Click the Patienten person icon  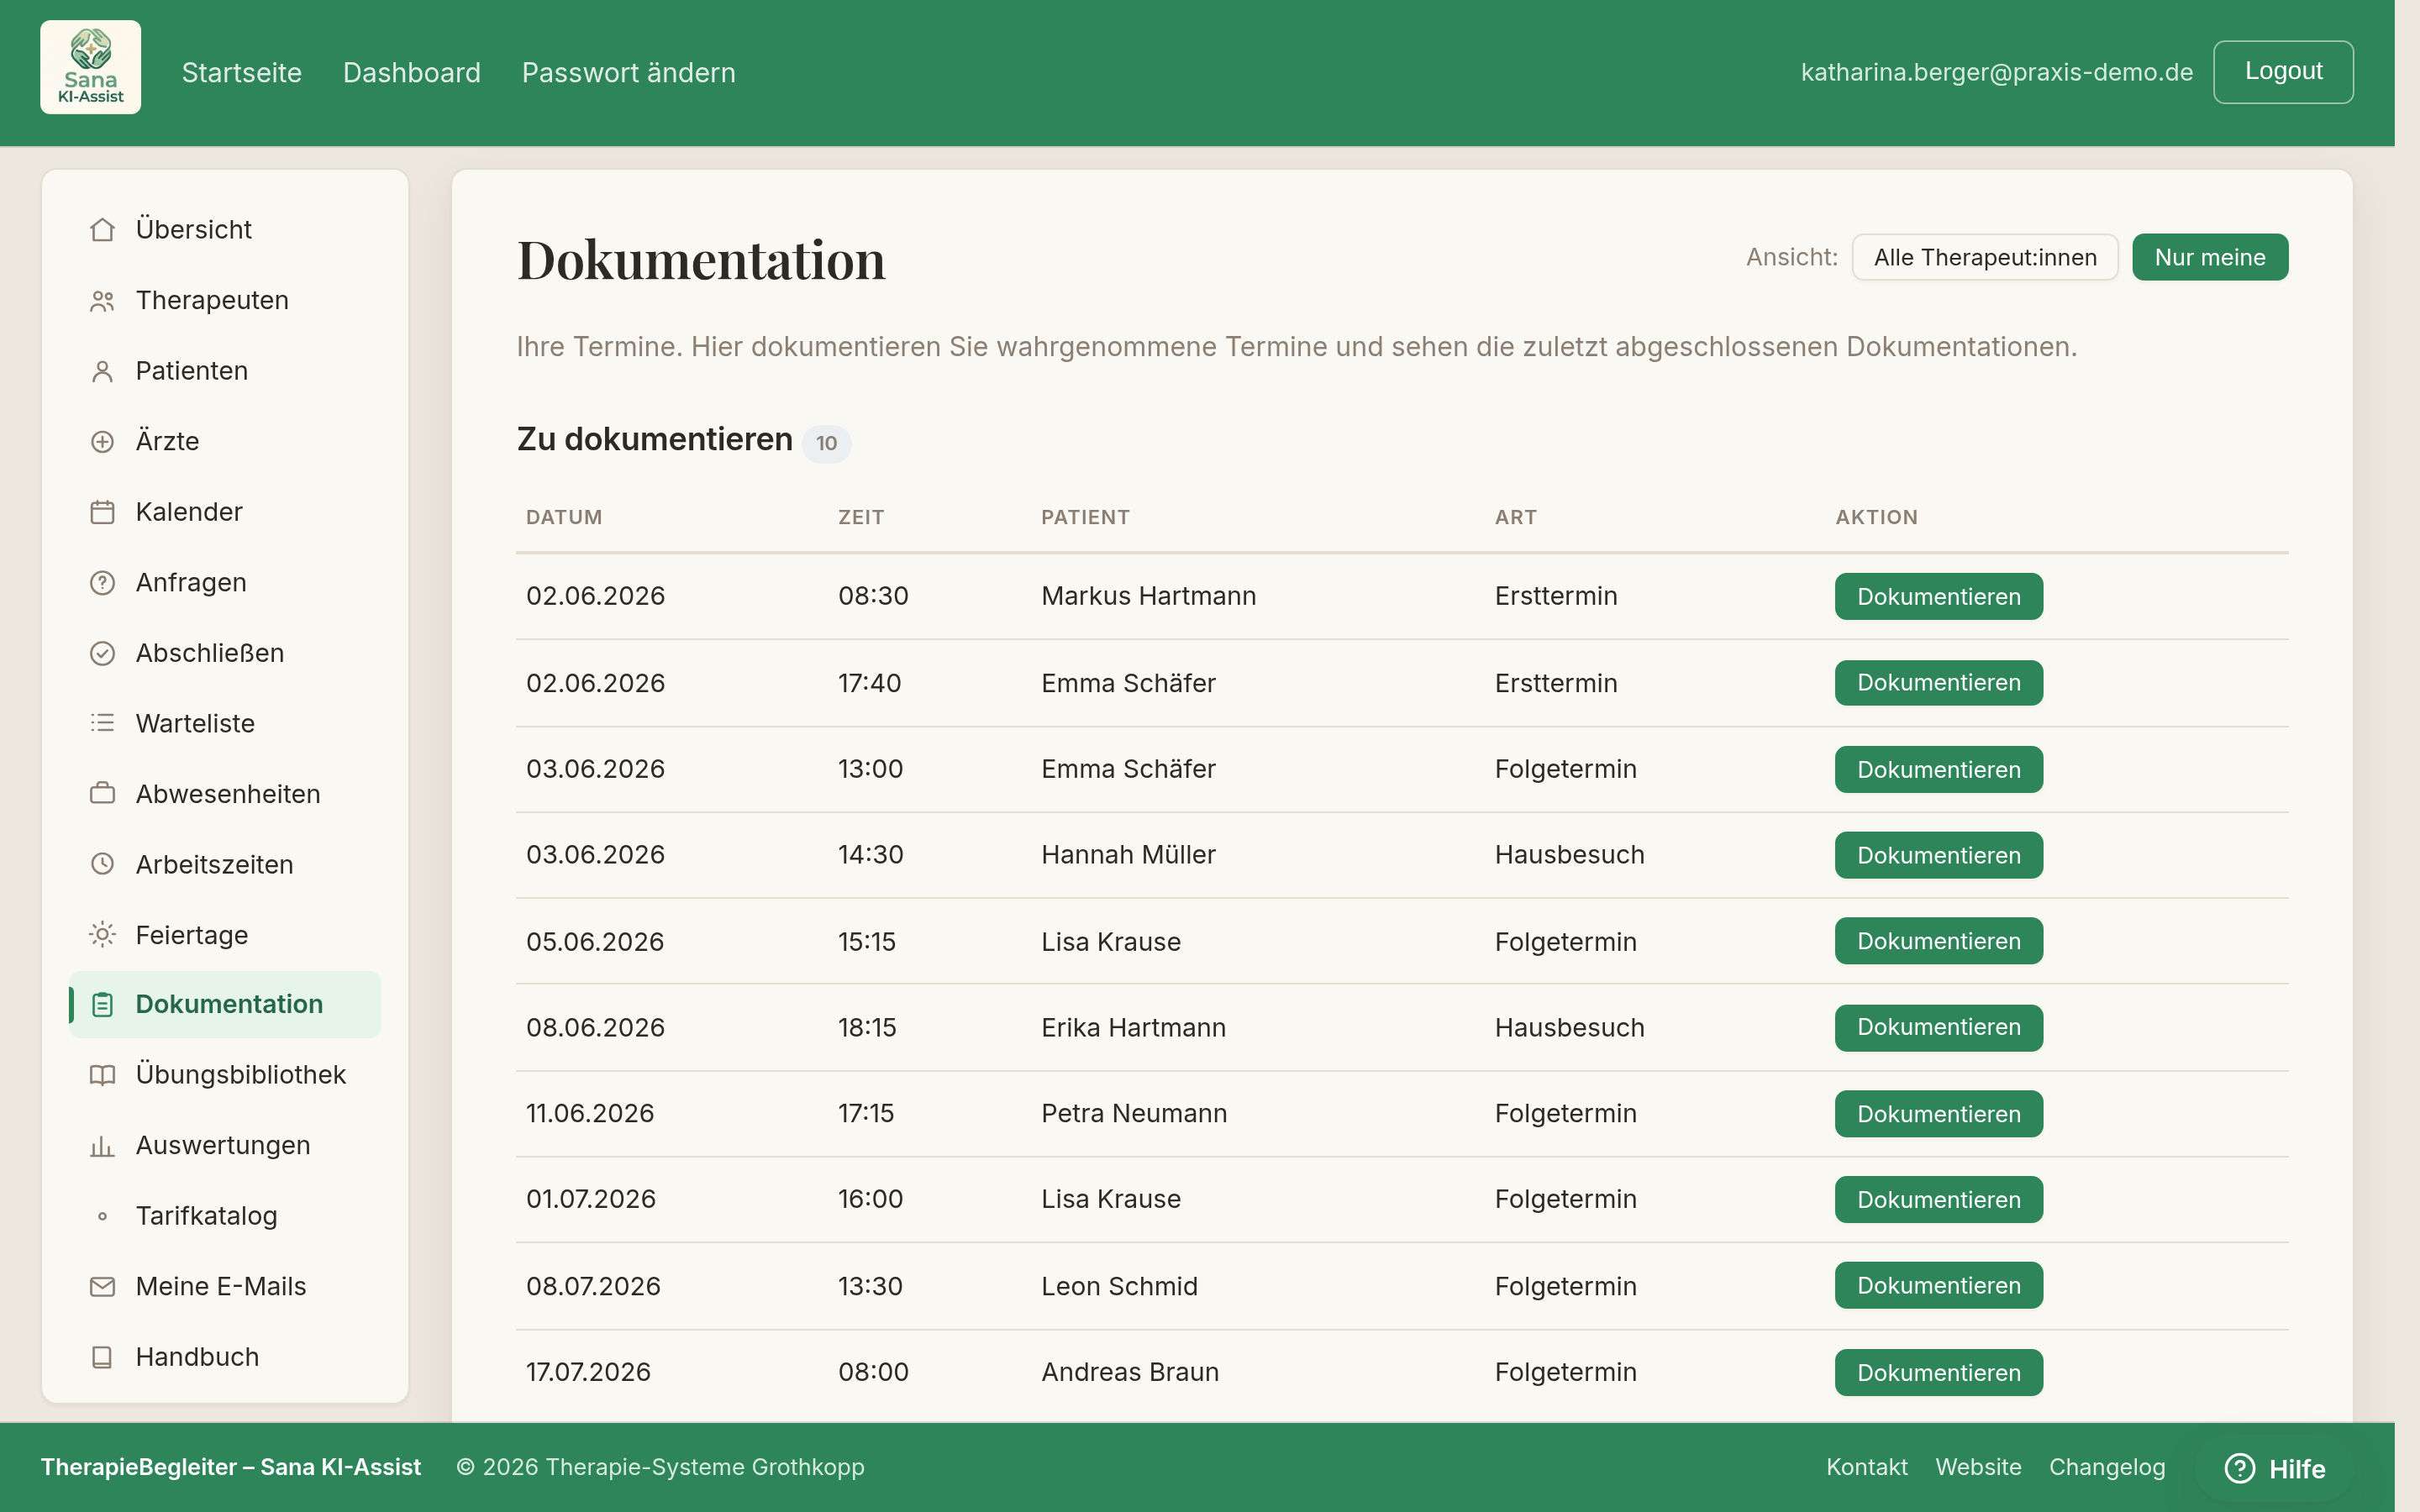coord(102,371)
